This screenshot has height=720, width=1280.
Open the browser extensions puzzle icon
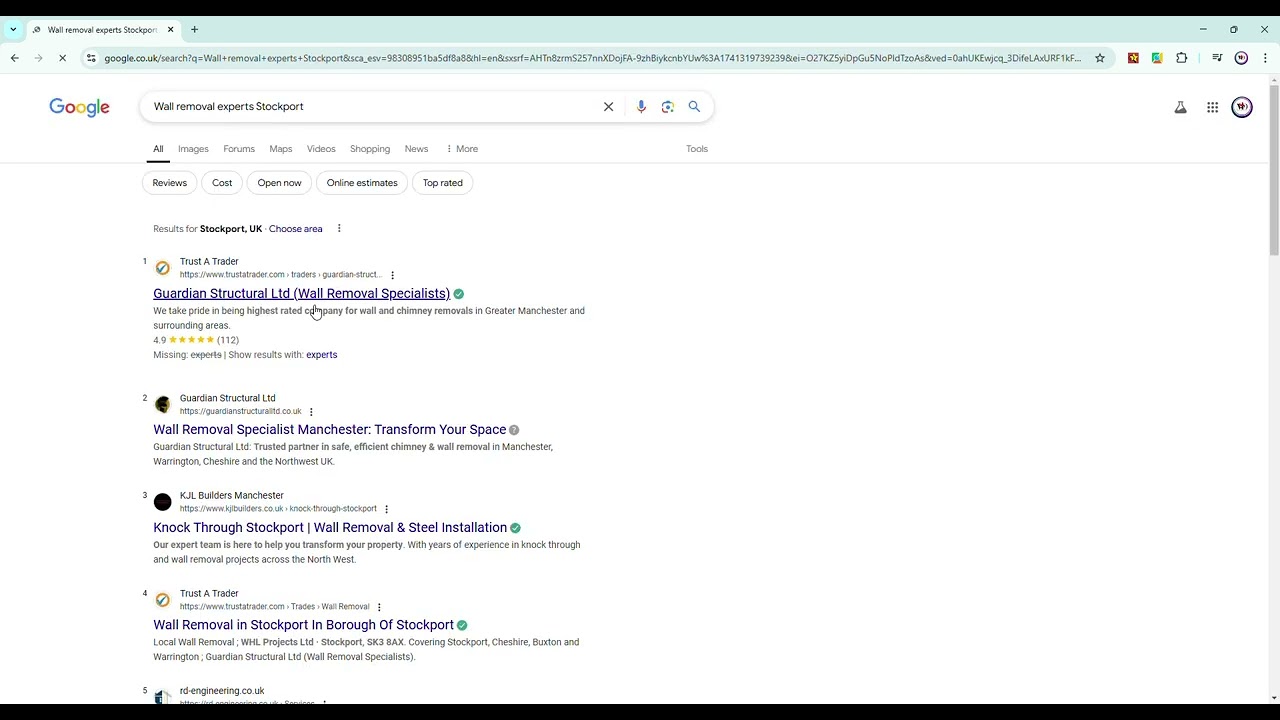tap(1181, 58)
